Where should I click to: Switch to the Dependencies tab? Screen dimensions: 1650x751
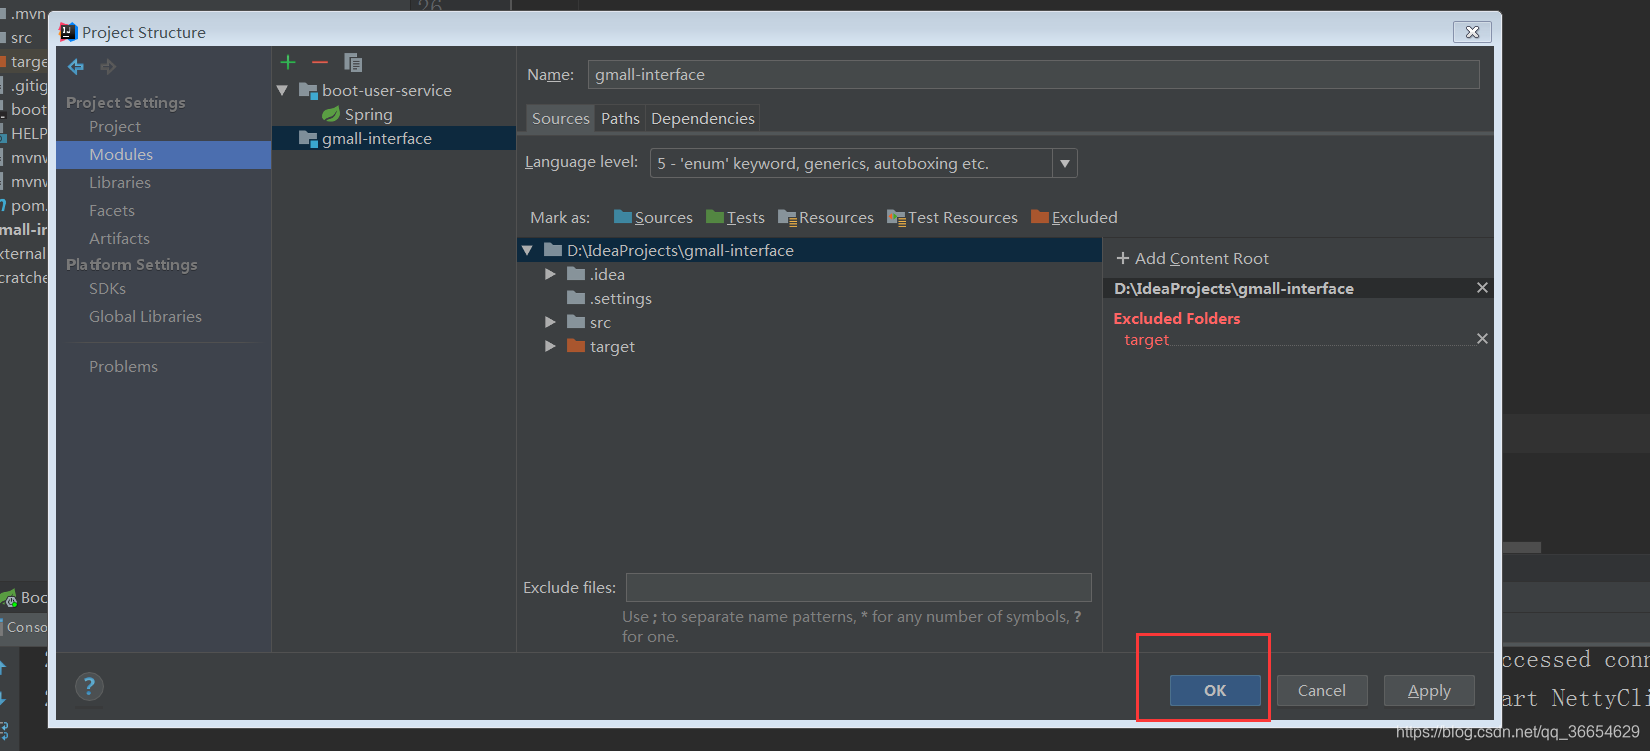click(703, 118)
